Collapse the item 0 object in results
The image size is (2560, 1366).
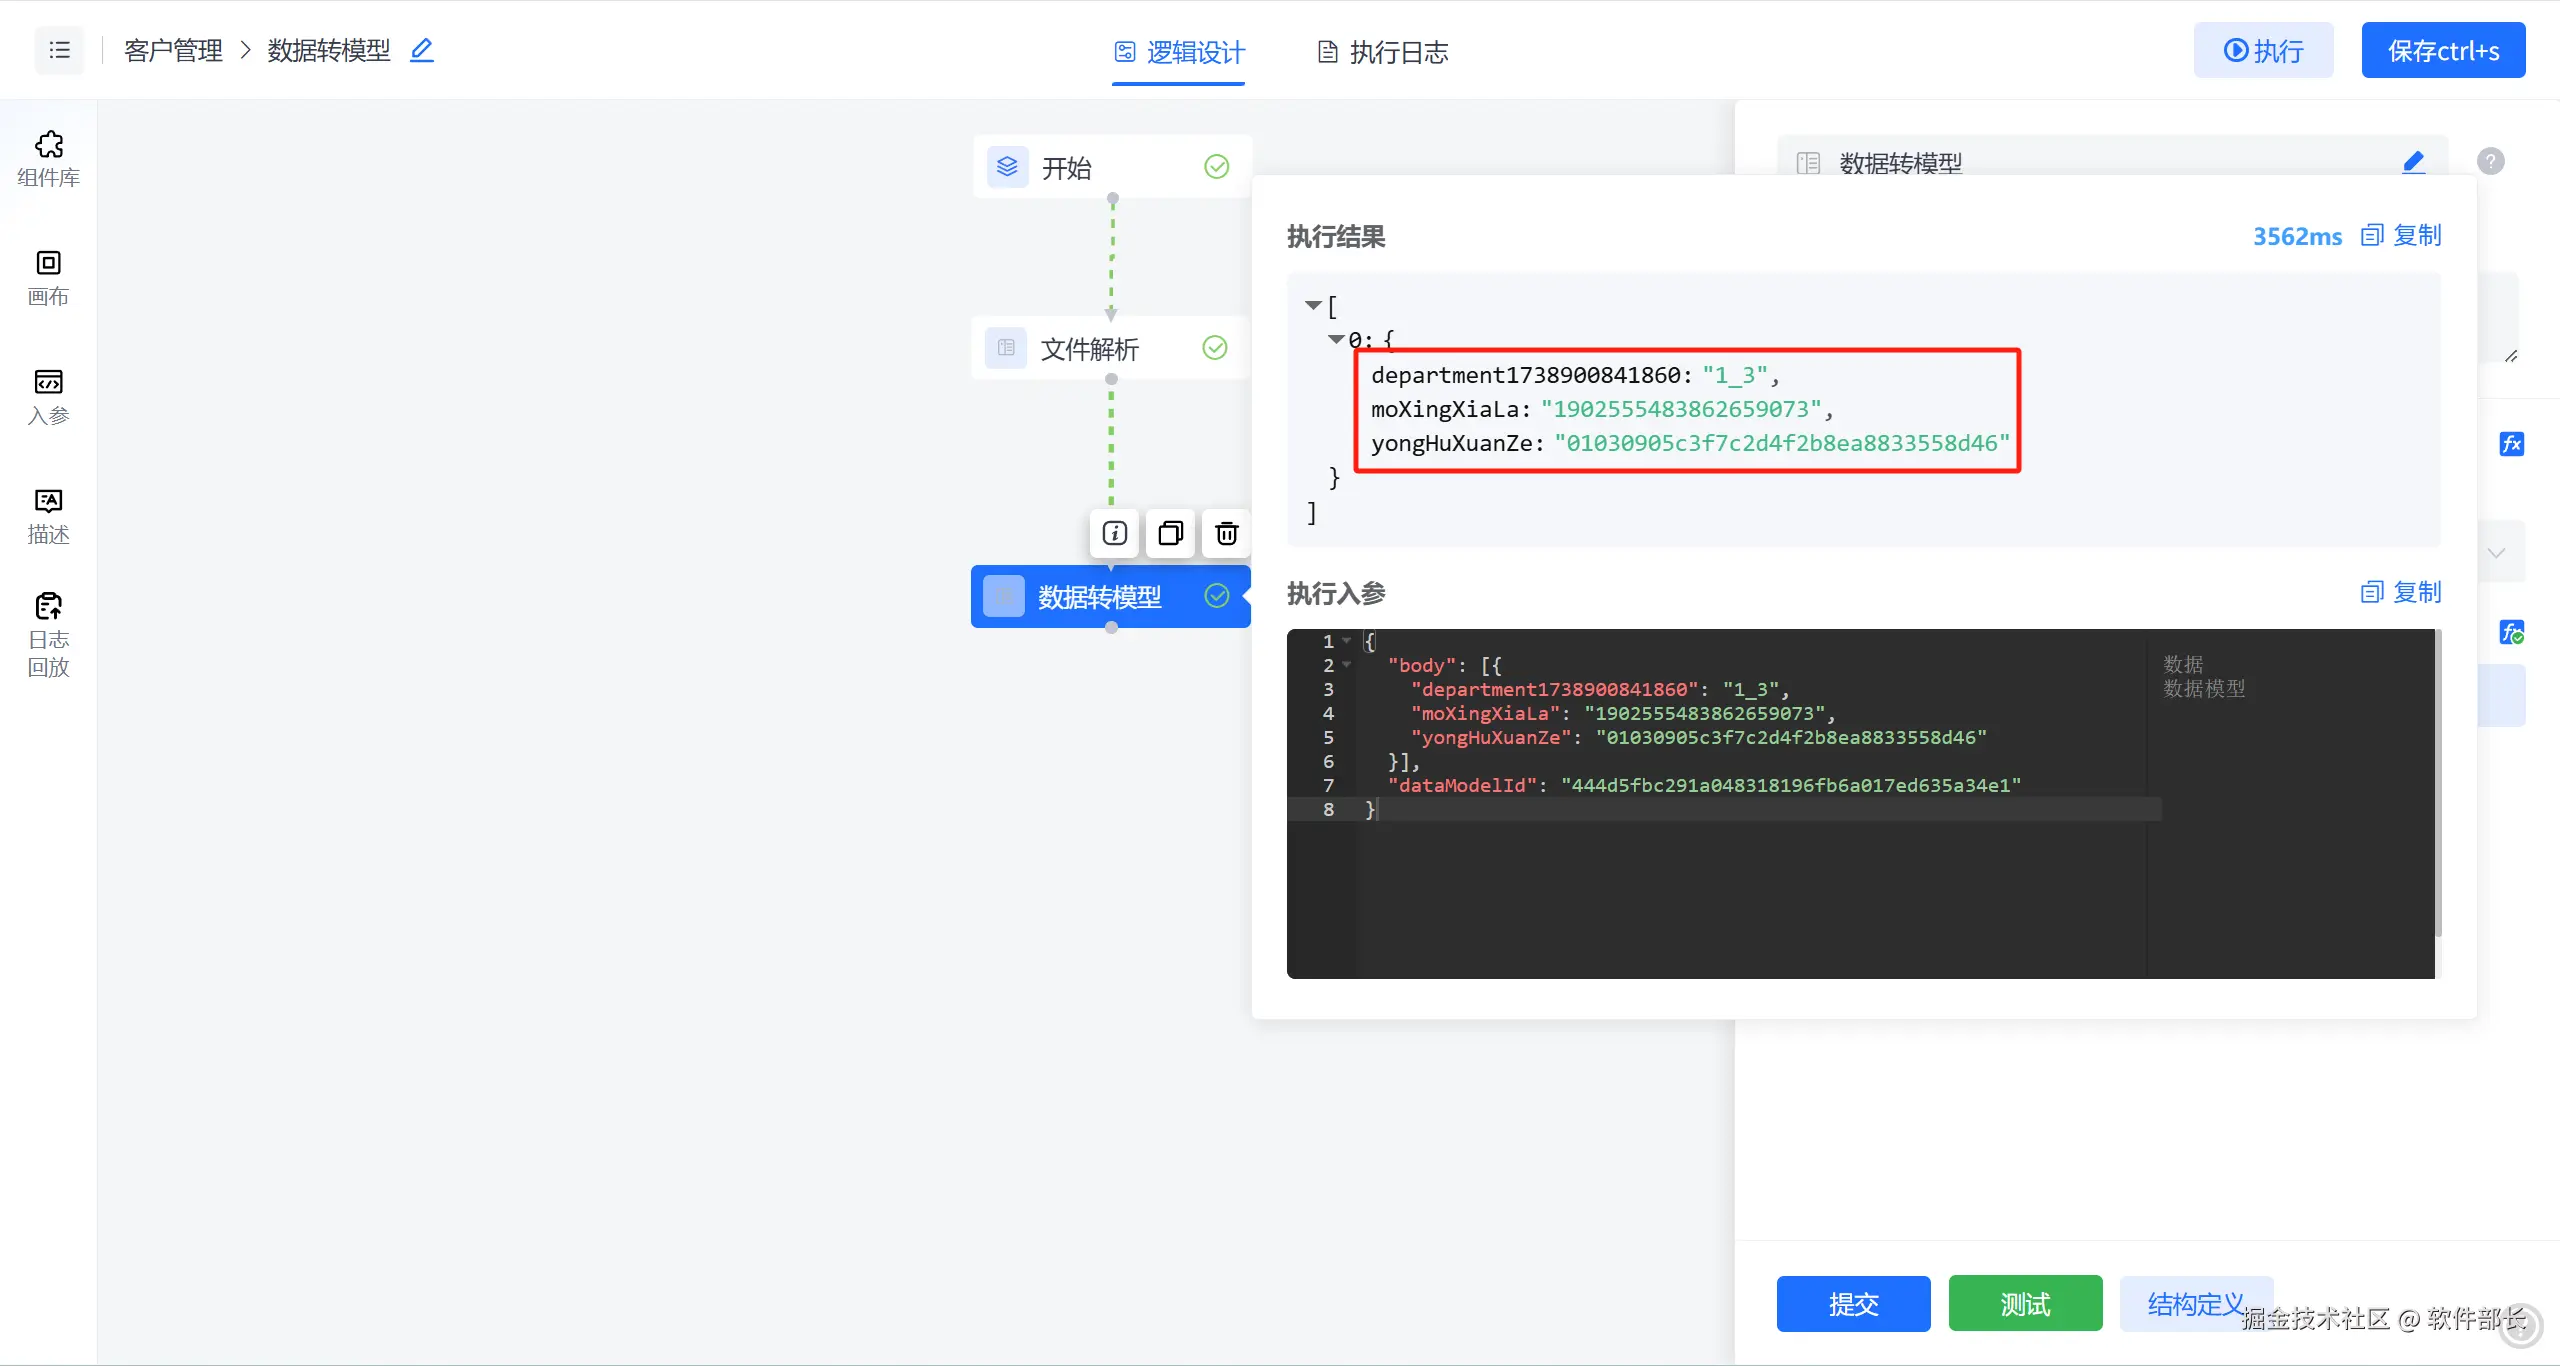1335,339
